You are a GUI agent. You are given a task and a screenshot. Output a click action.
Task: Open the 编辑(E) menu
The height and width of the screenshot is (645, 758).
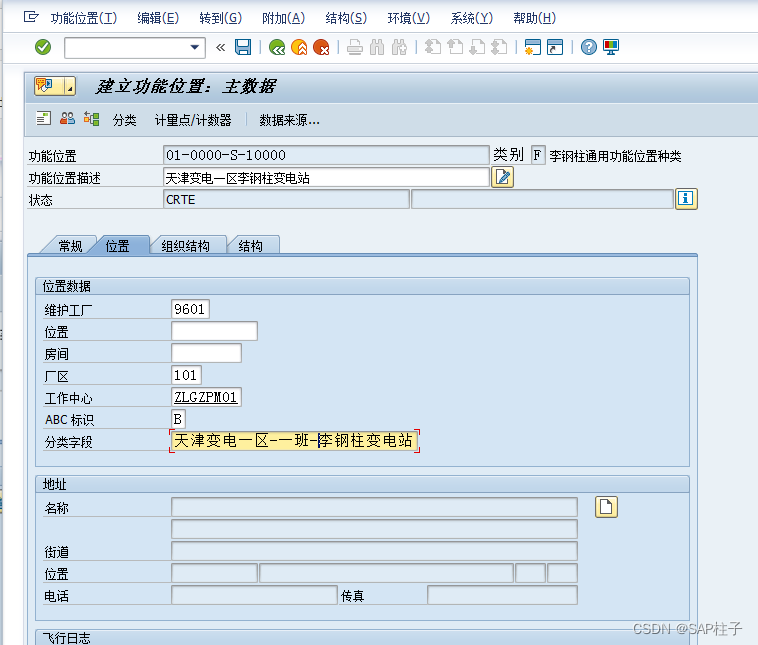click(x=158, y=18)
